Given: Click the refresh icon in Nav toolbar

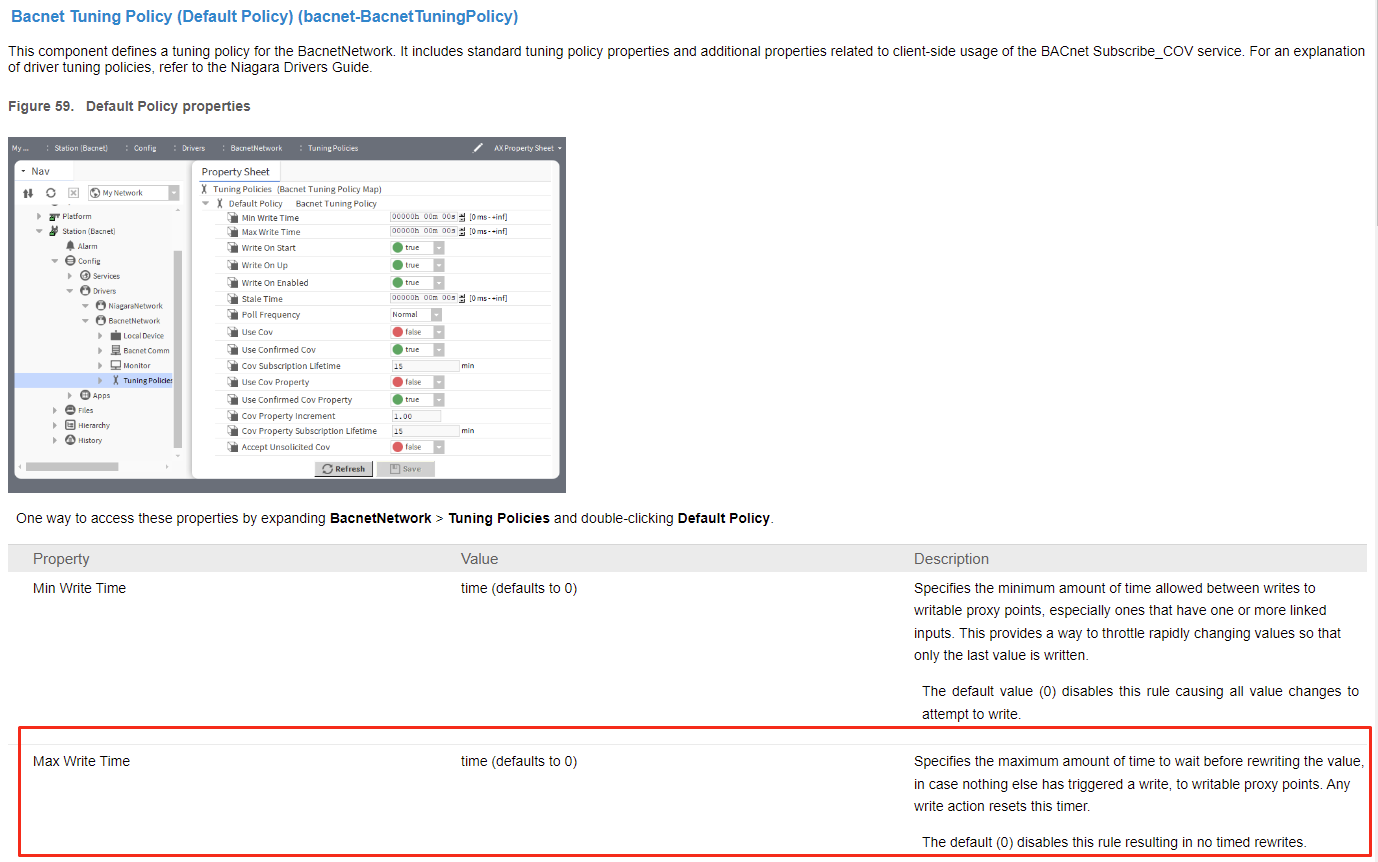Looking at the screenshot, I should click(x=51, y=193).
